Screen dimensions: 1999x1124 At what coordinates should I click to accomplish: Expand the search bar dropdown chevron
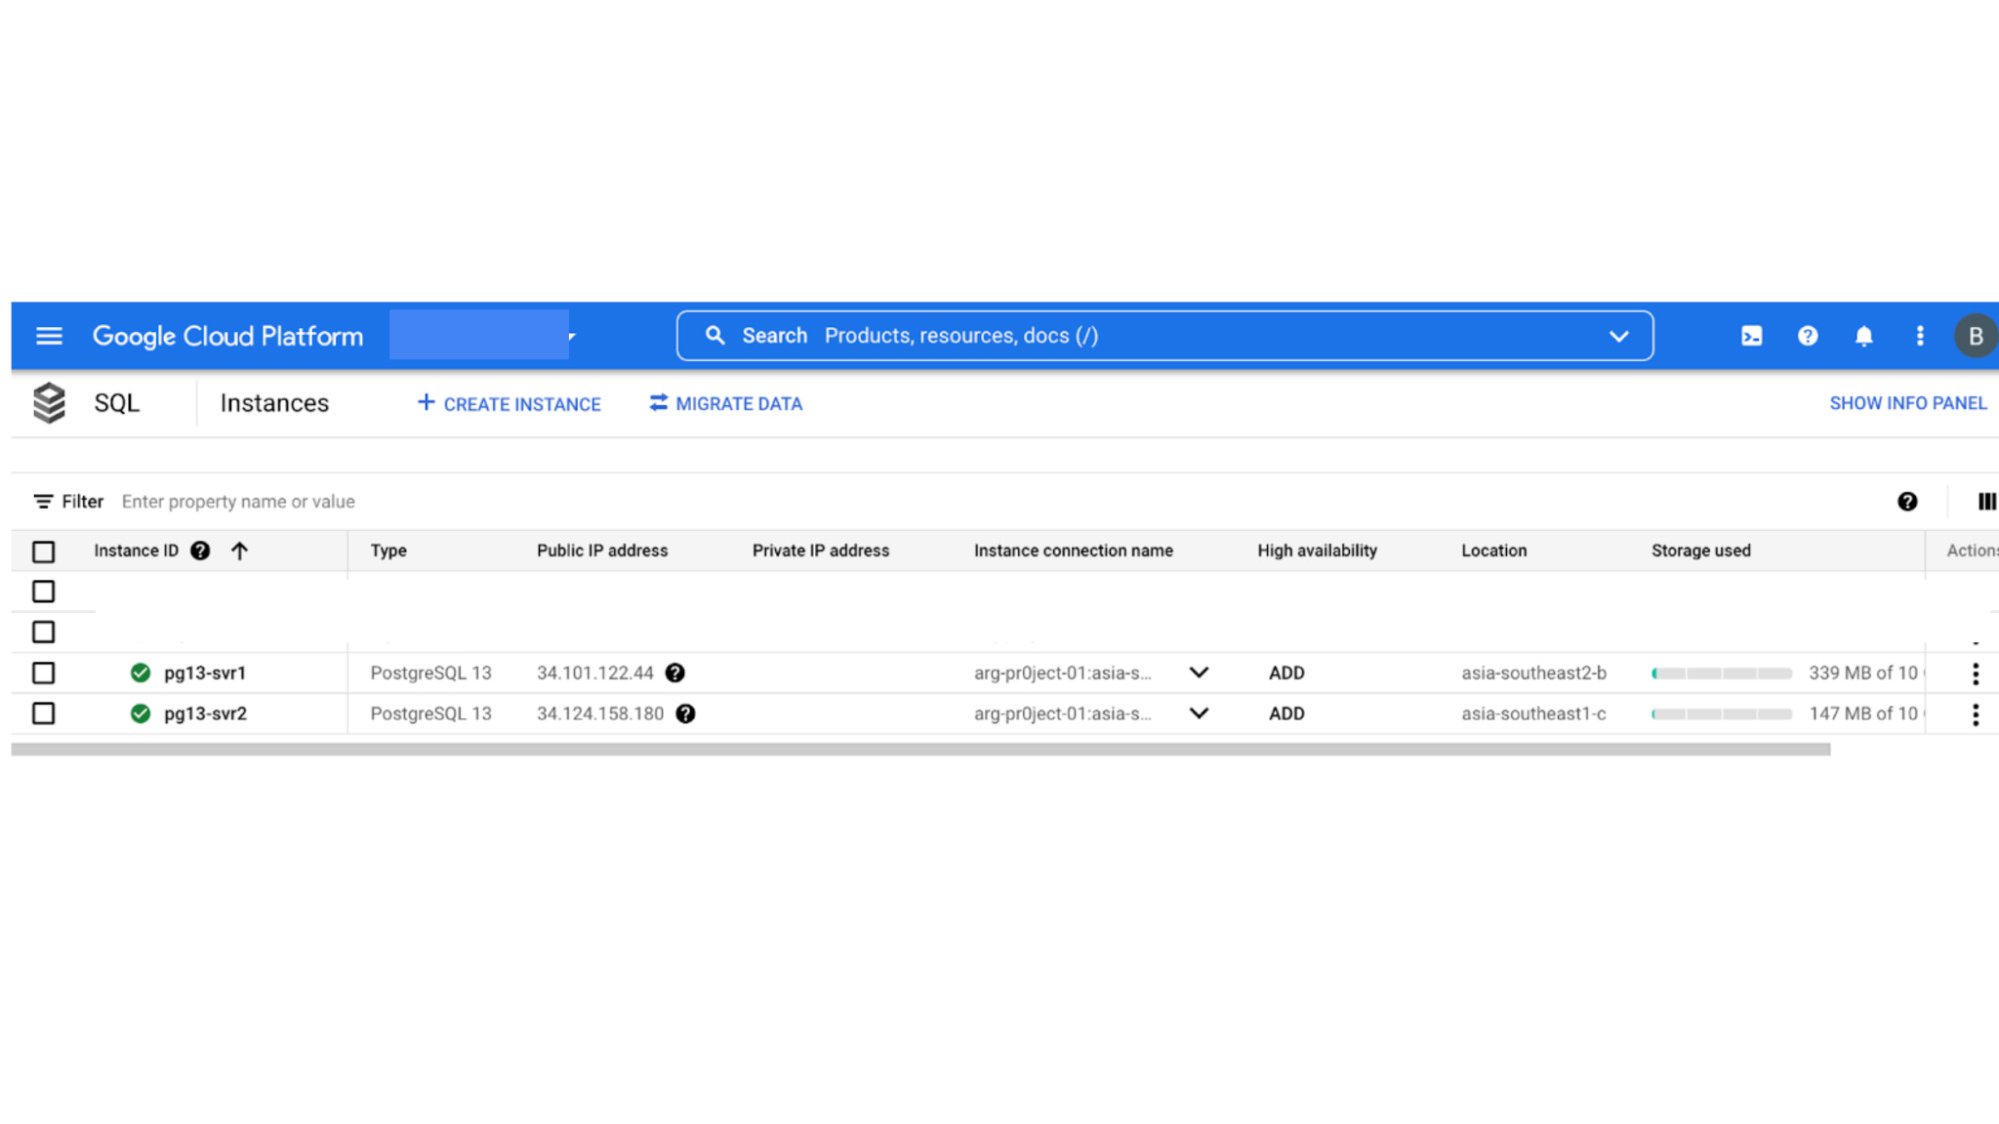pyautogui.click(x=1618, y=336)
